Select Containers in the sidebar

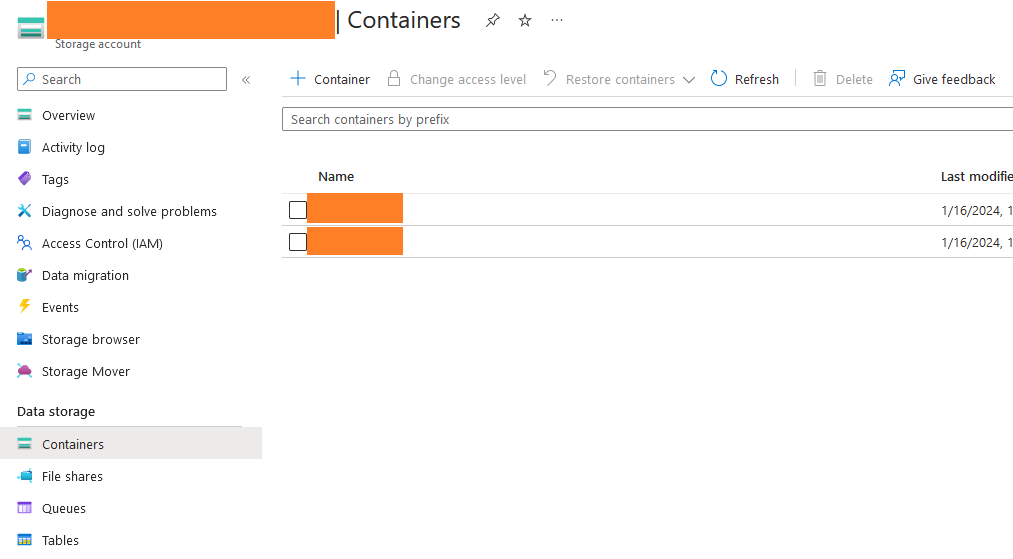(131, 444)
